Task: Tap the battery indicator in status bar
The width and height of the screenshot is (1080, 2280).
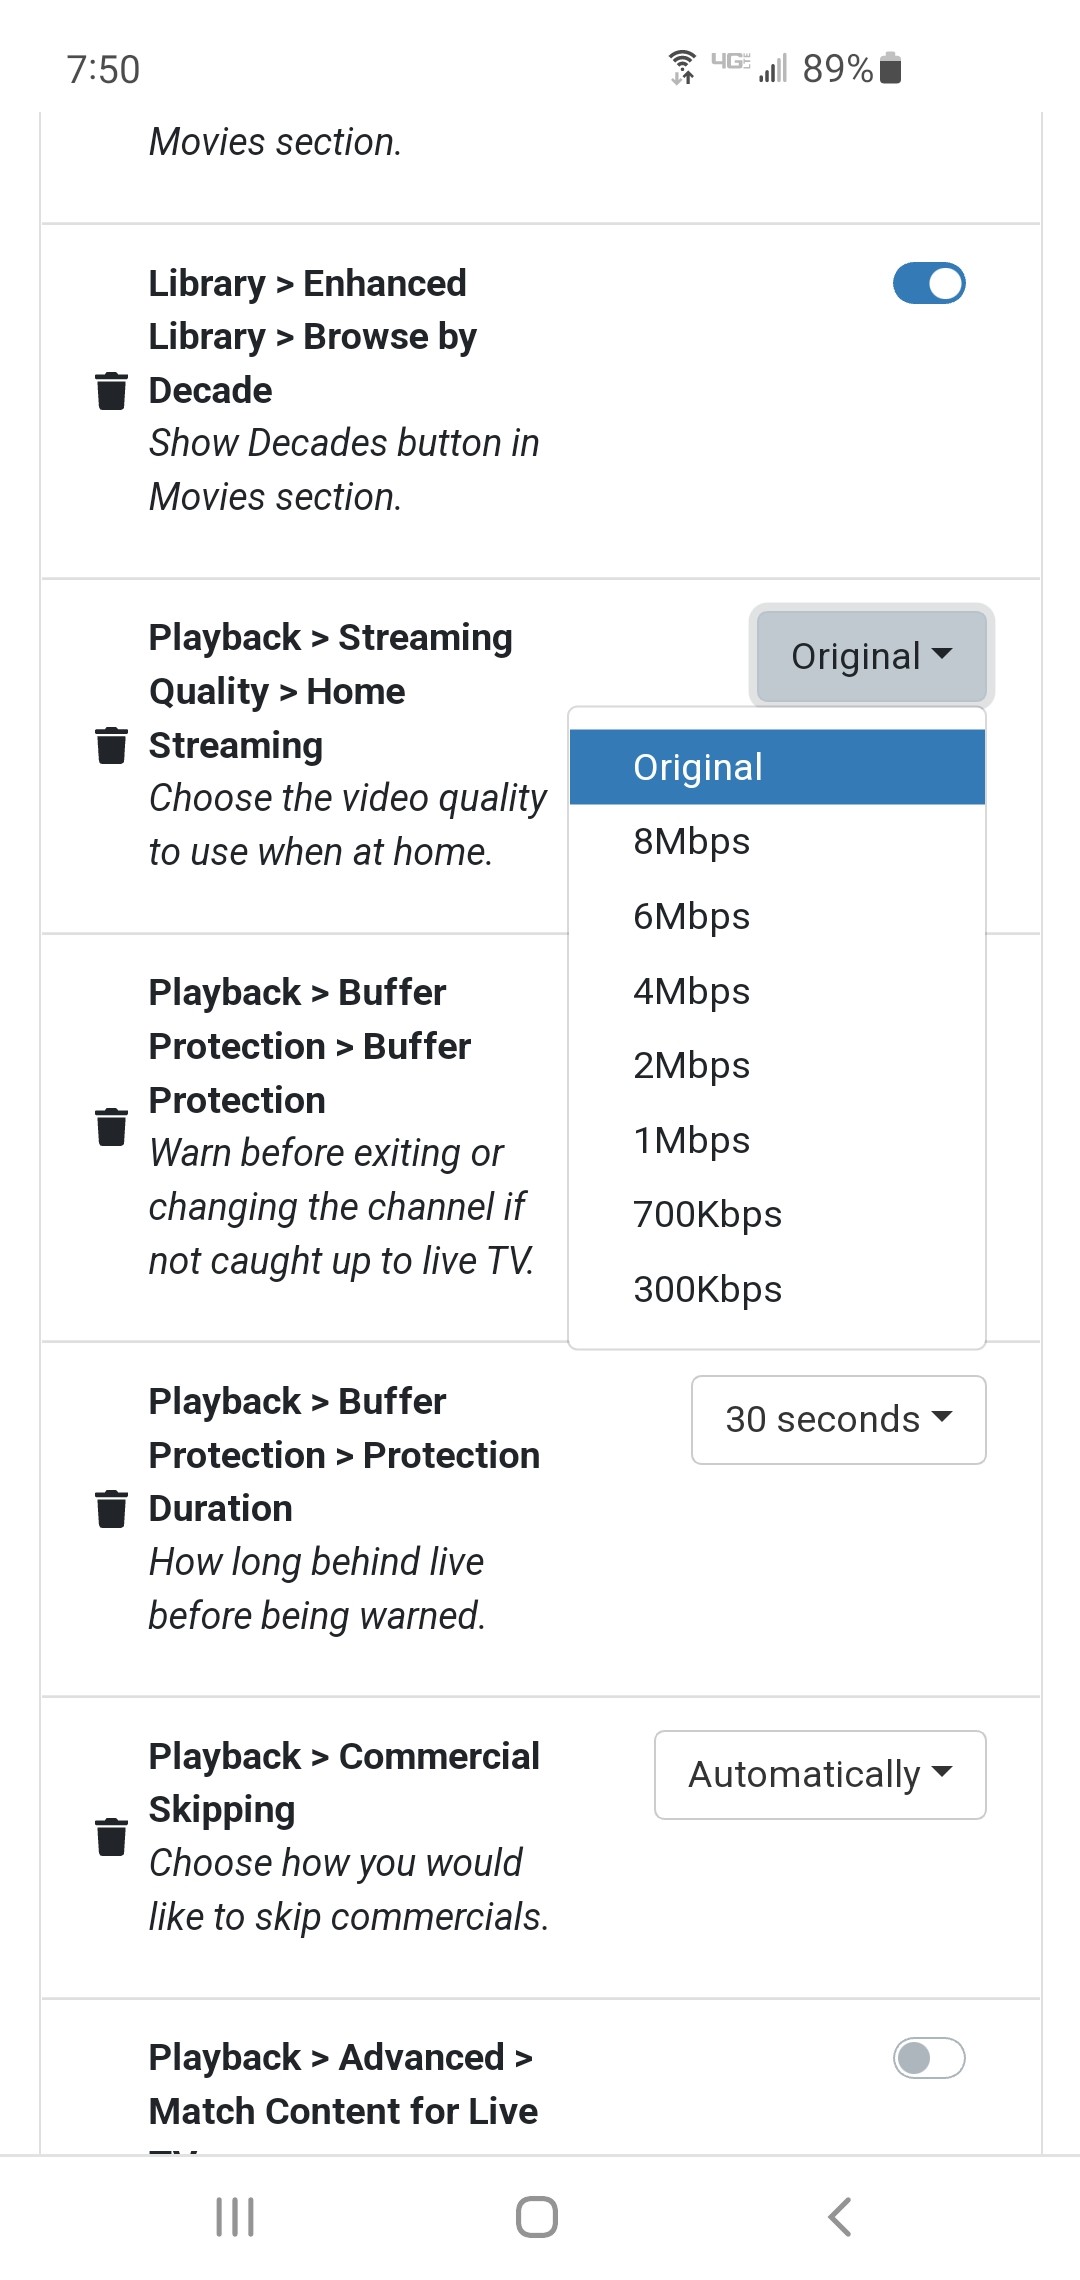Action: coord(891,68)
